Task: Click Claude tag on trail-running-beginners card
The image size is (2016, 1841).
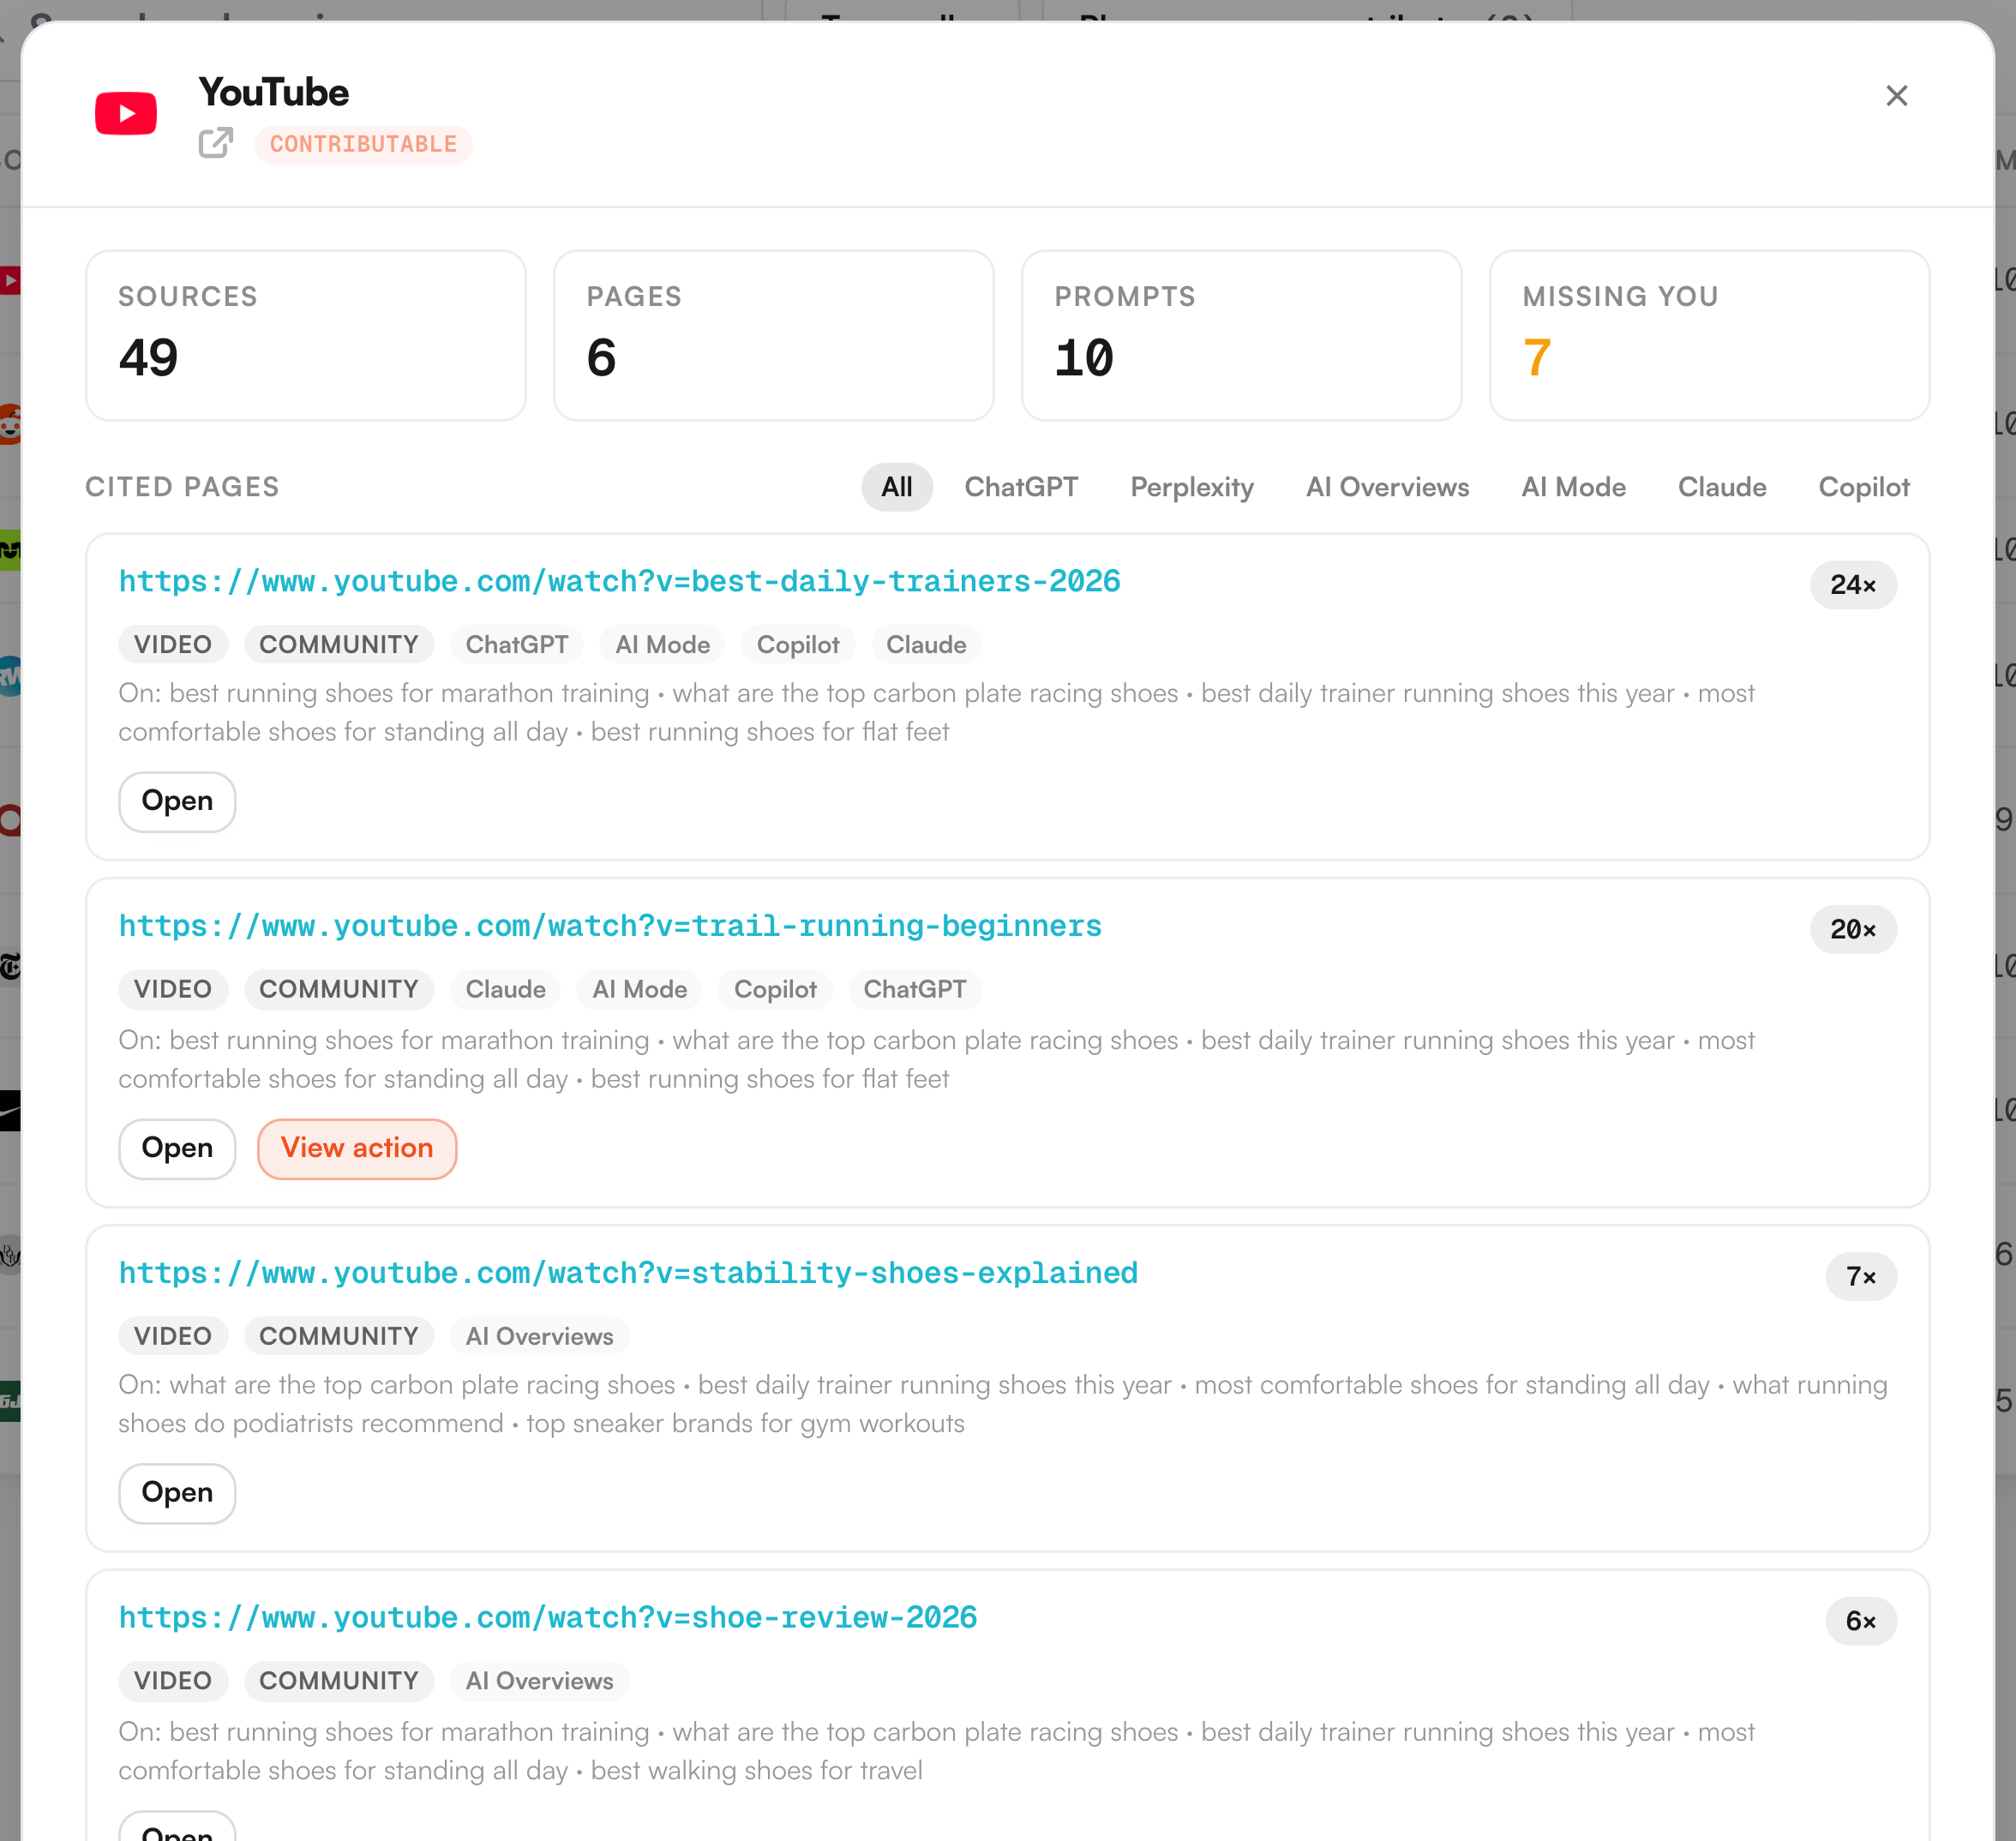Action: 505,989
